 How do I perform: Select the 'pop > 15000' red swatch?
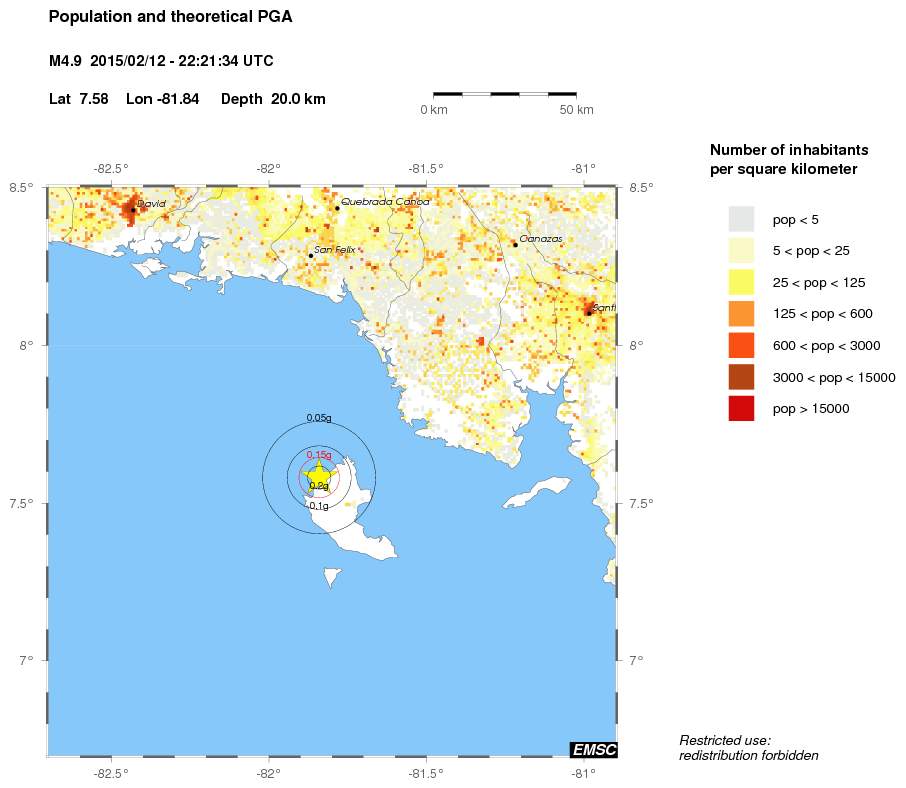click(x=741, y=408)
